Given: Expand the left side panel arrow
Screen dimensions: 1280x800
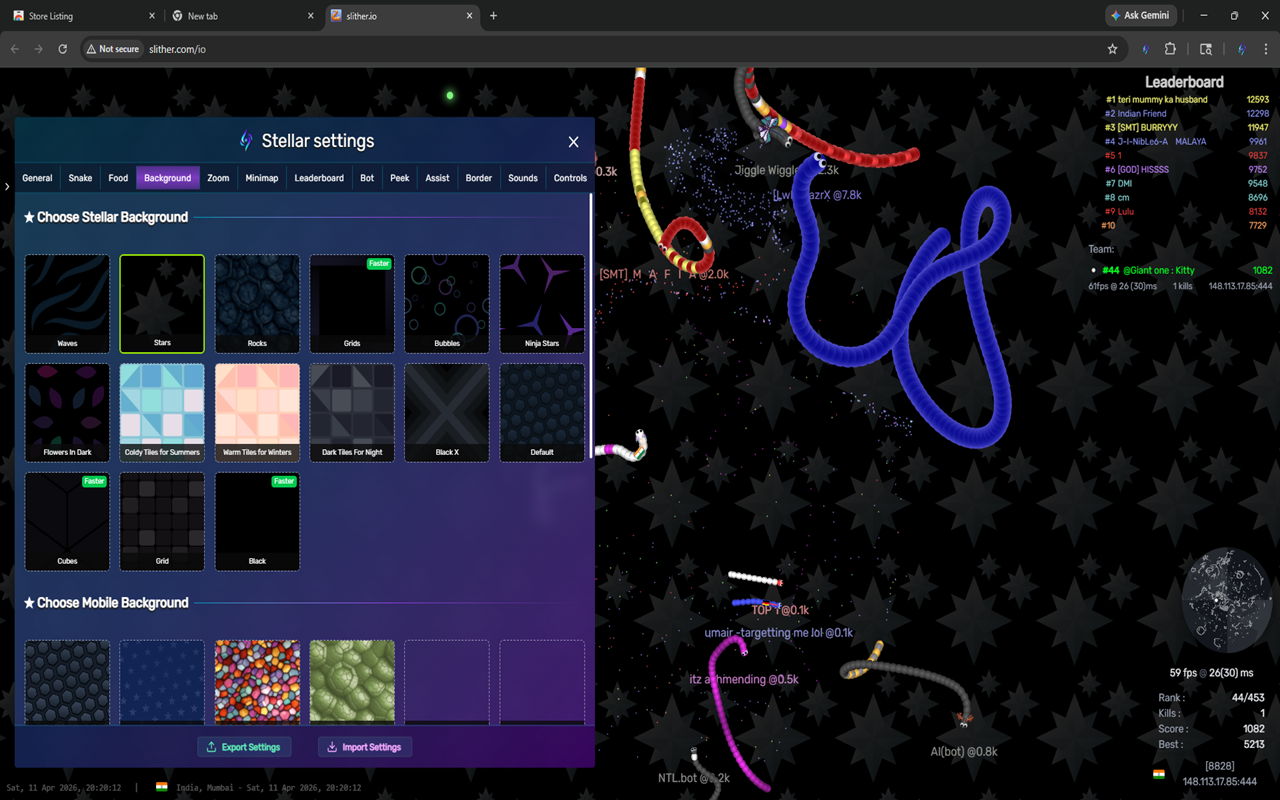Looking at the screenshot, I should [x=7, y=186].
